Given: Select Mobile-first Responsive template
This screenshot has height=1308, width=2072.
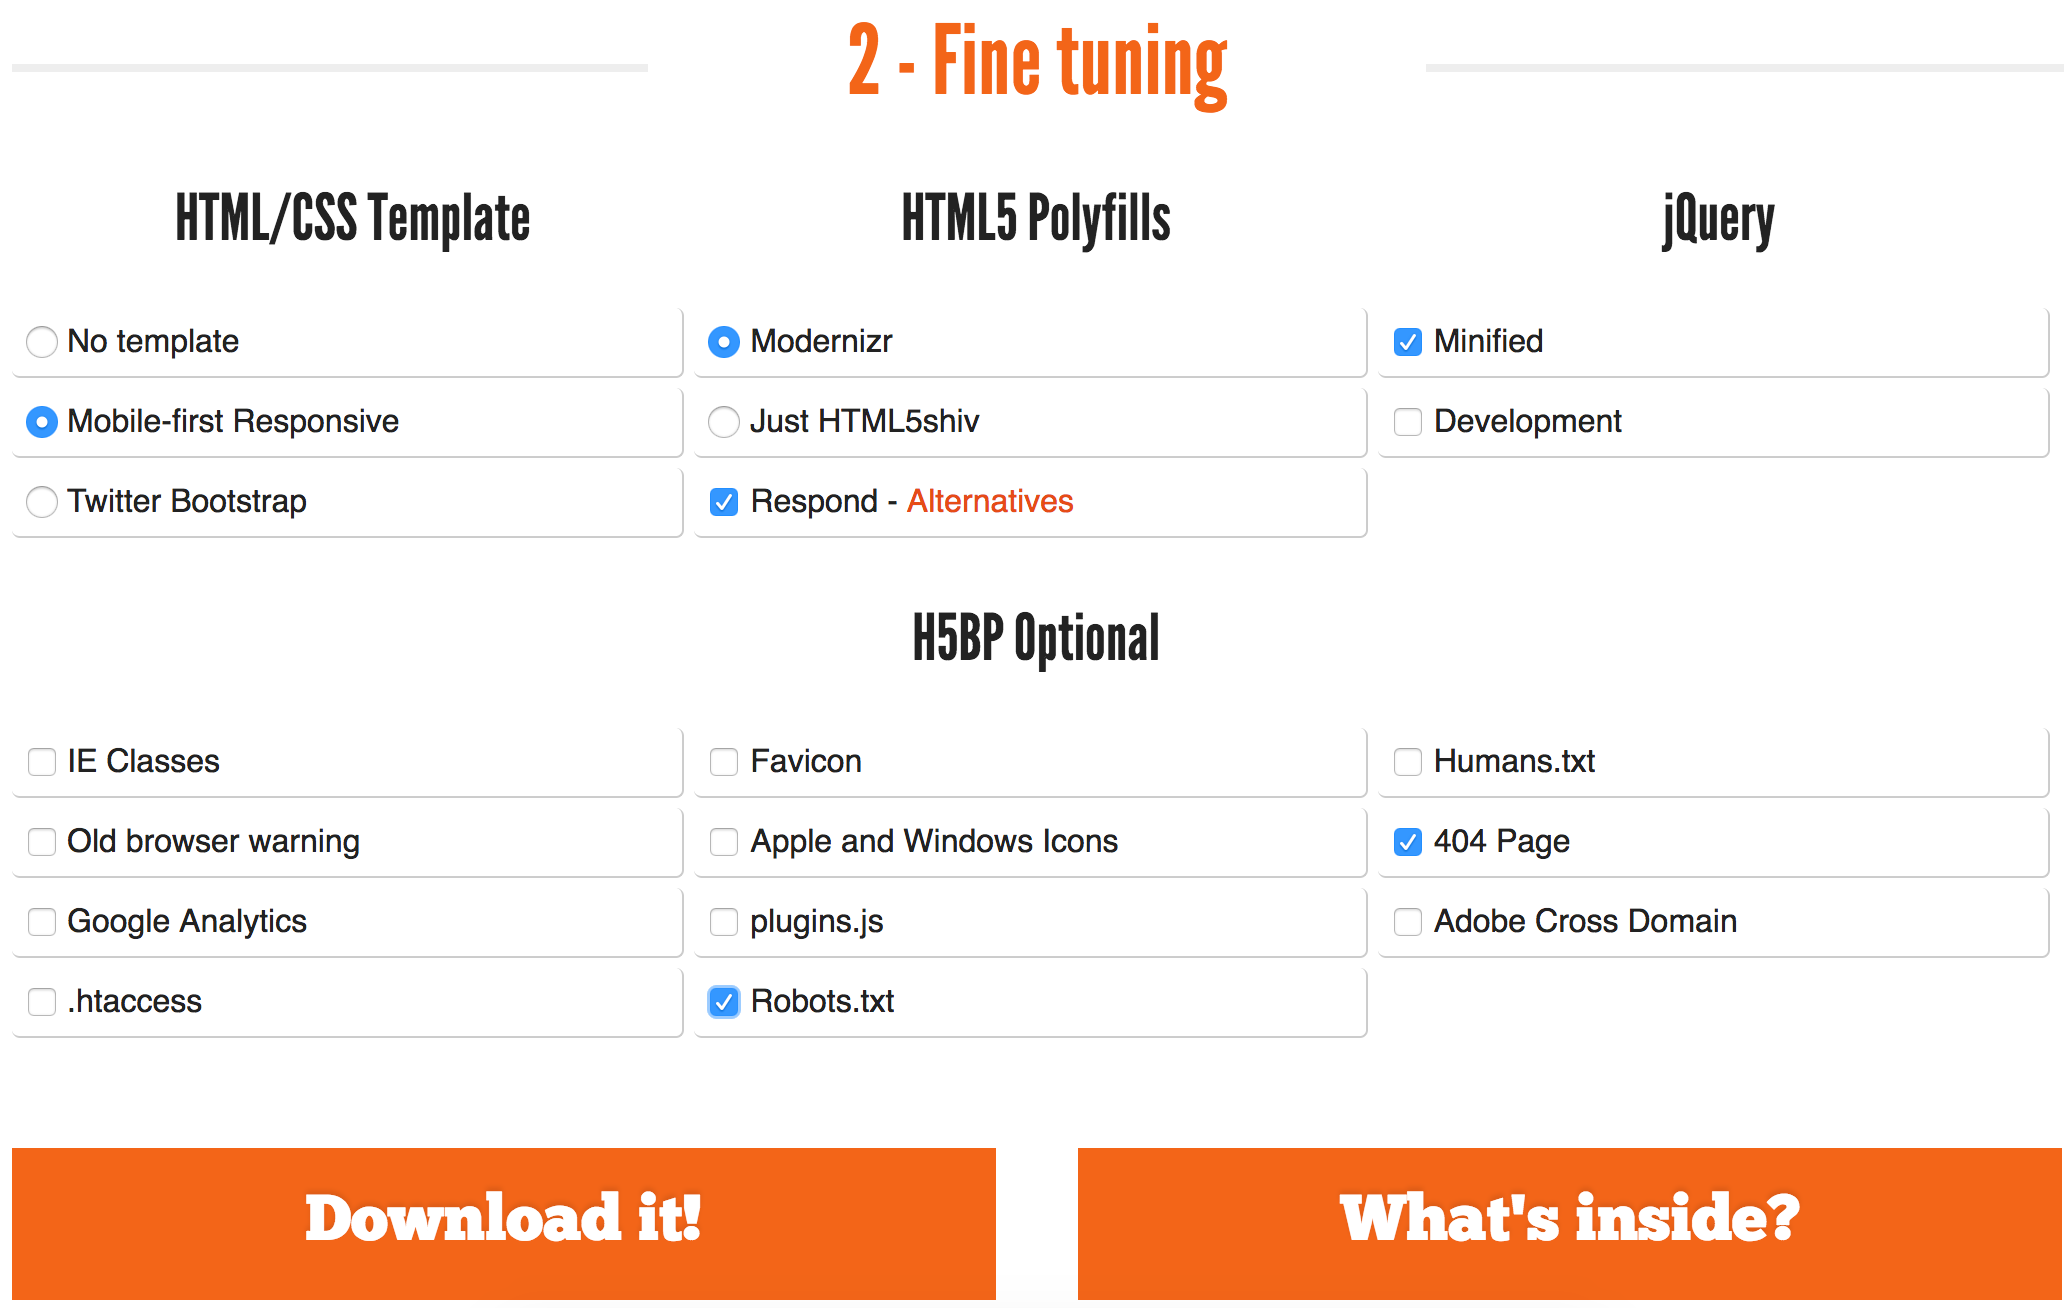Looking at the screenshot, I should tap(41, 420).
